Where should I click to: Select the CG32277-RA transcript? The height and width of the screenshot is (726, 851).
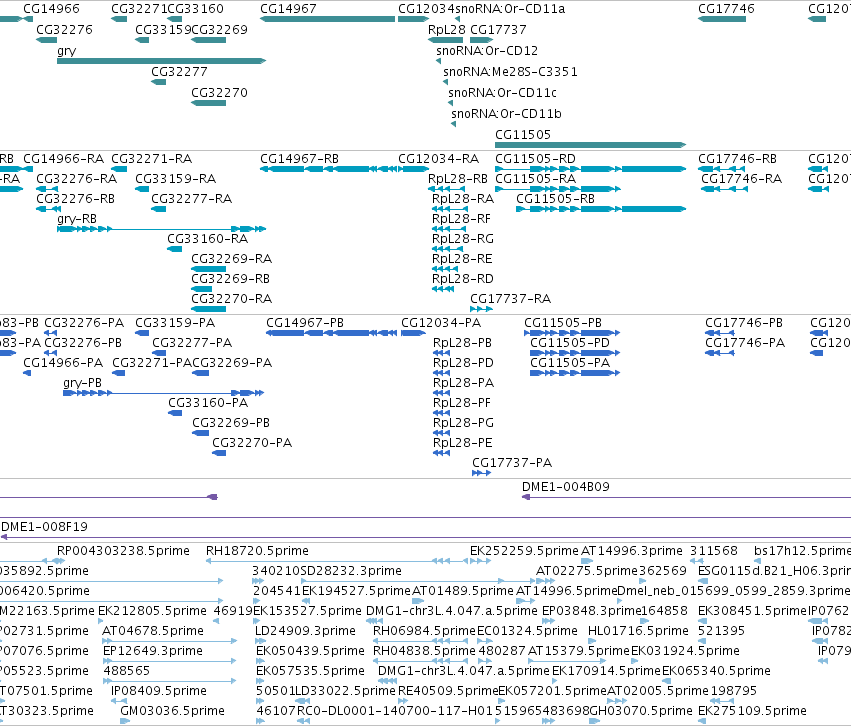coord(158,209)
